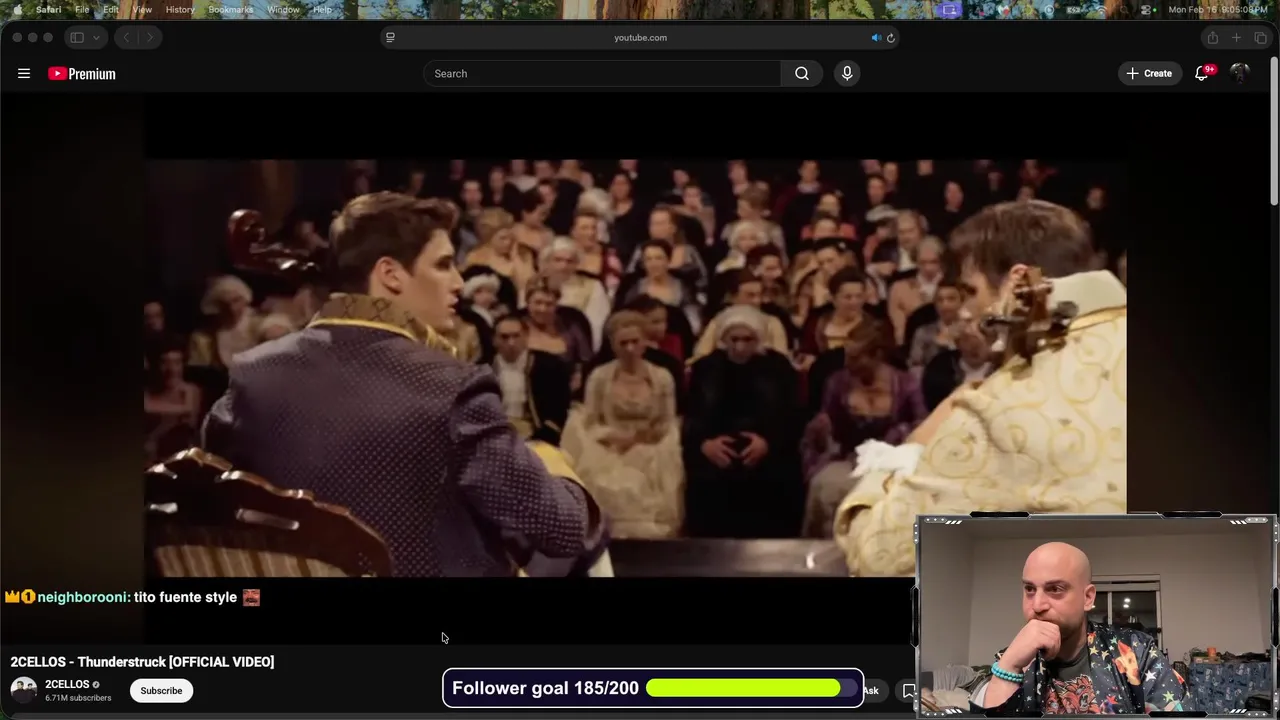Go back with Safari back arrow
Image resolution: width=1280 pixels, height=720 pixels.
[x=126, y=37]
